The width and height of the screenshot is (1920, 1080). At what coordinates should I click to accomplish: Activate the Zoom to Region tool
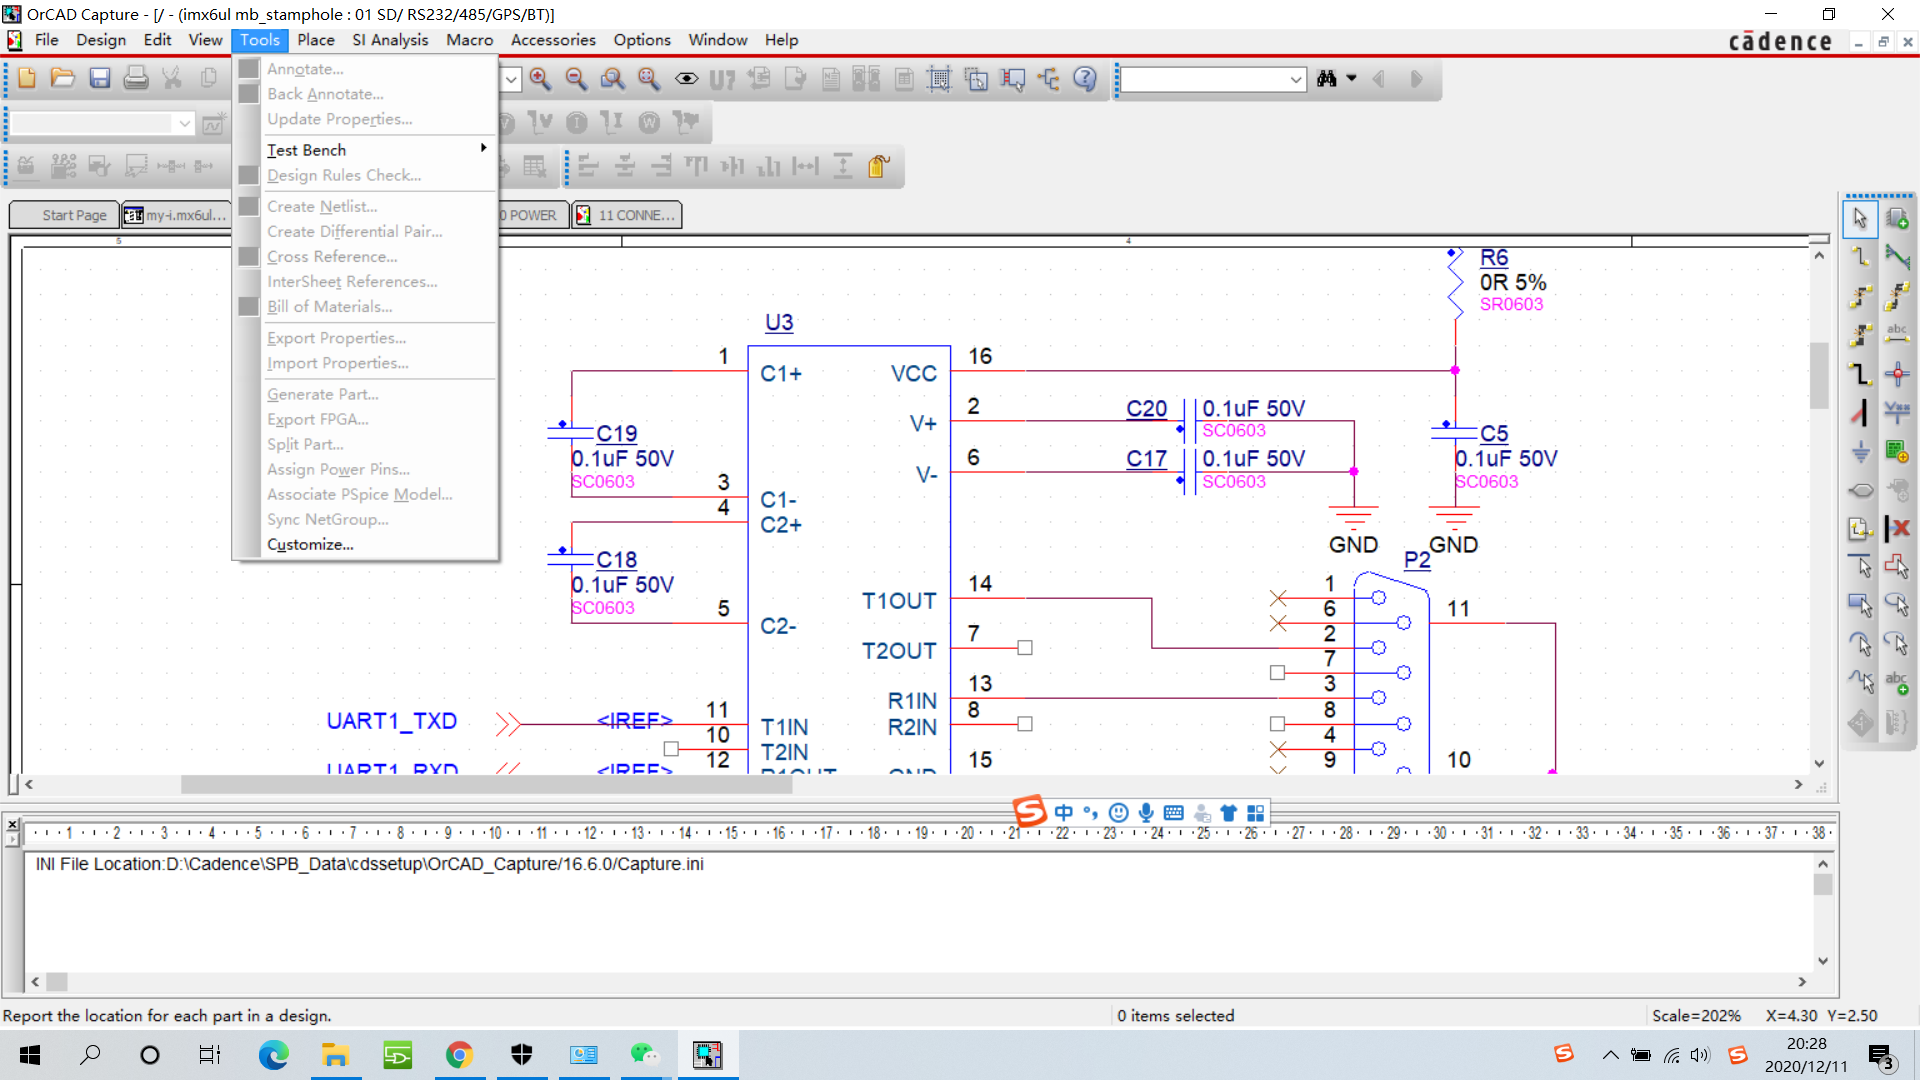pyautogui.click(x=612, y=79)
